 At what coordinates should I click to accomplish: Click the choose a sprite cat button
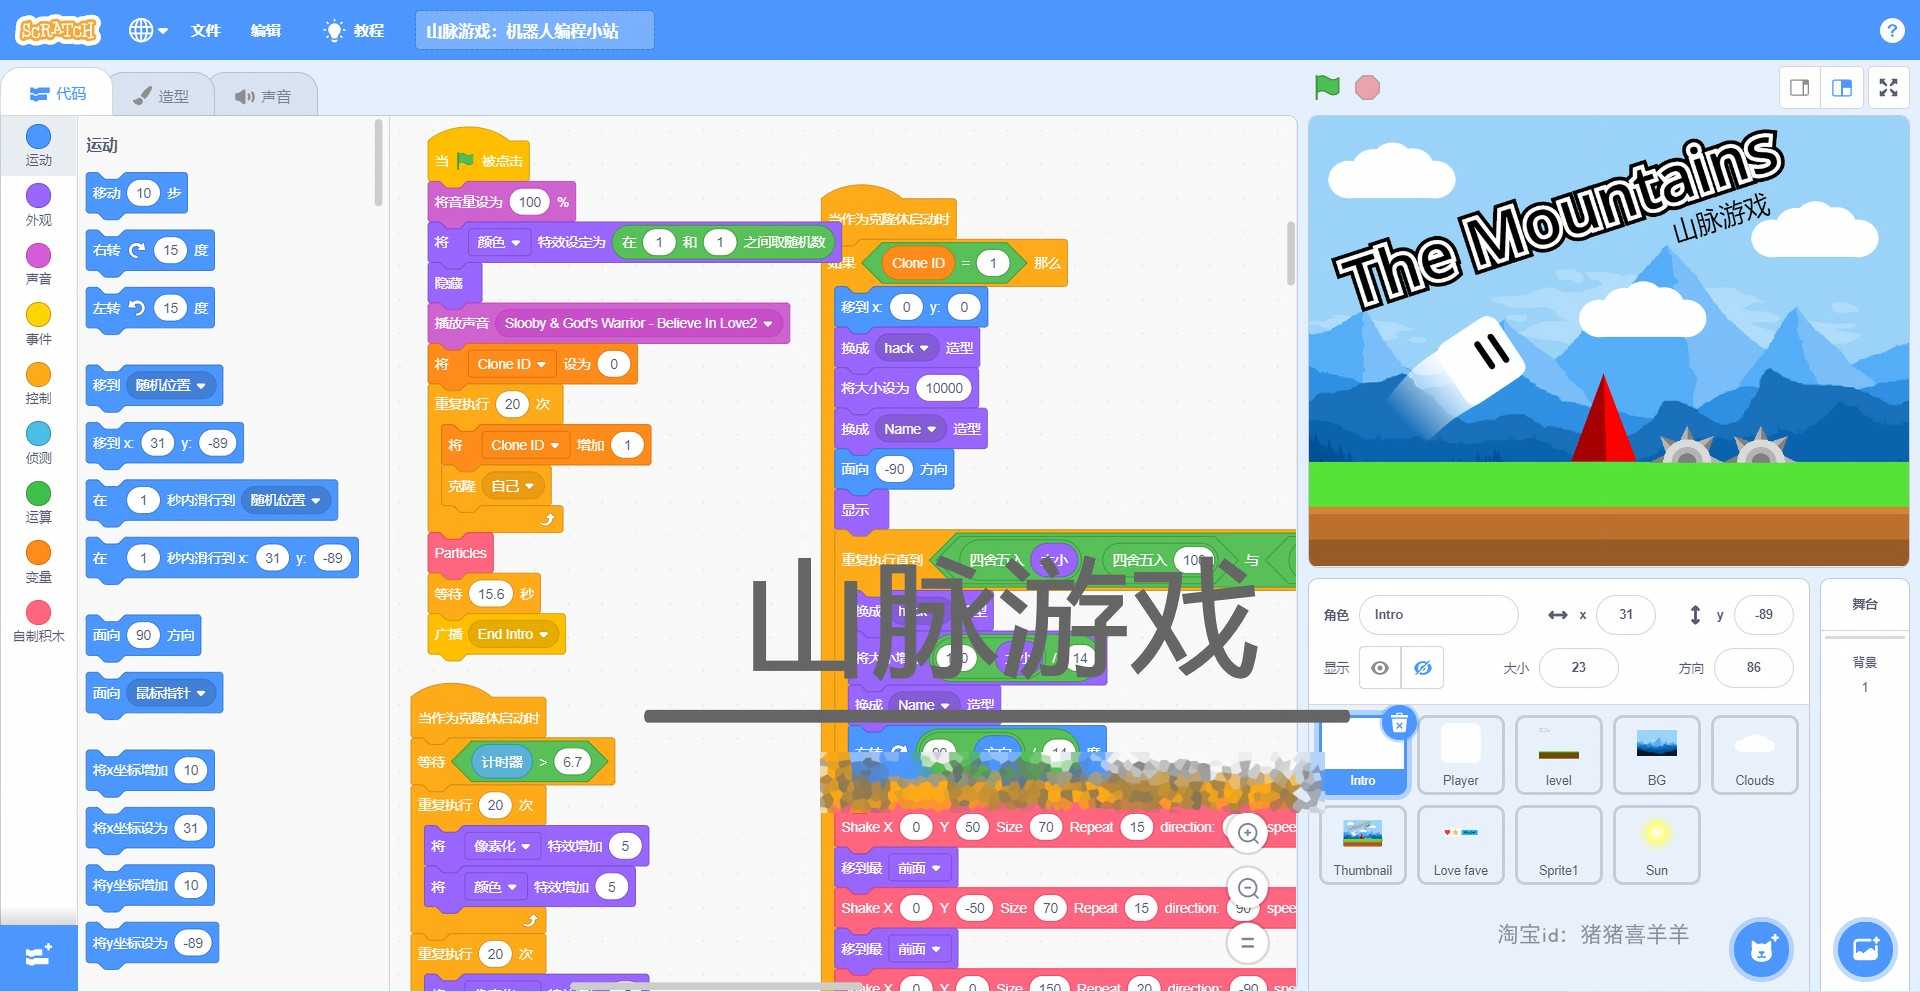[1761, 949]
